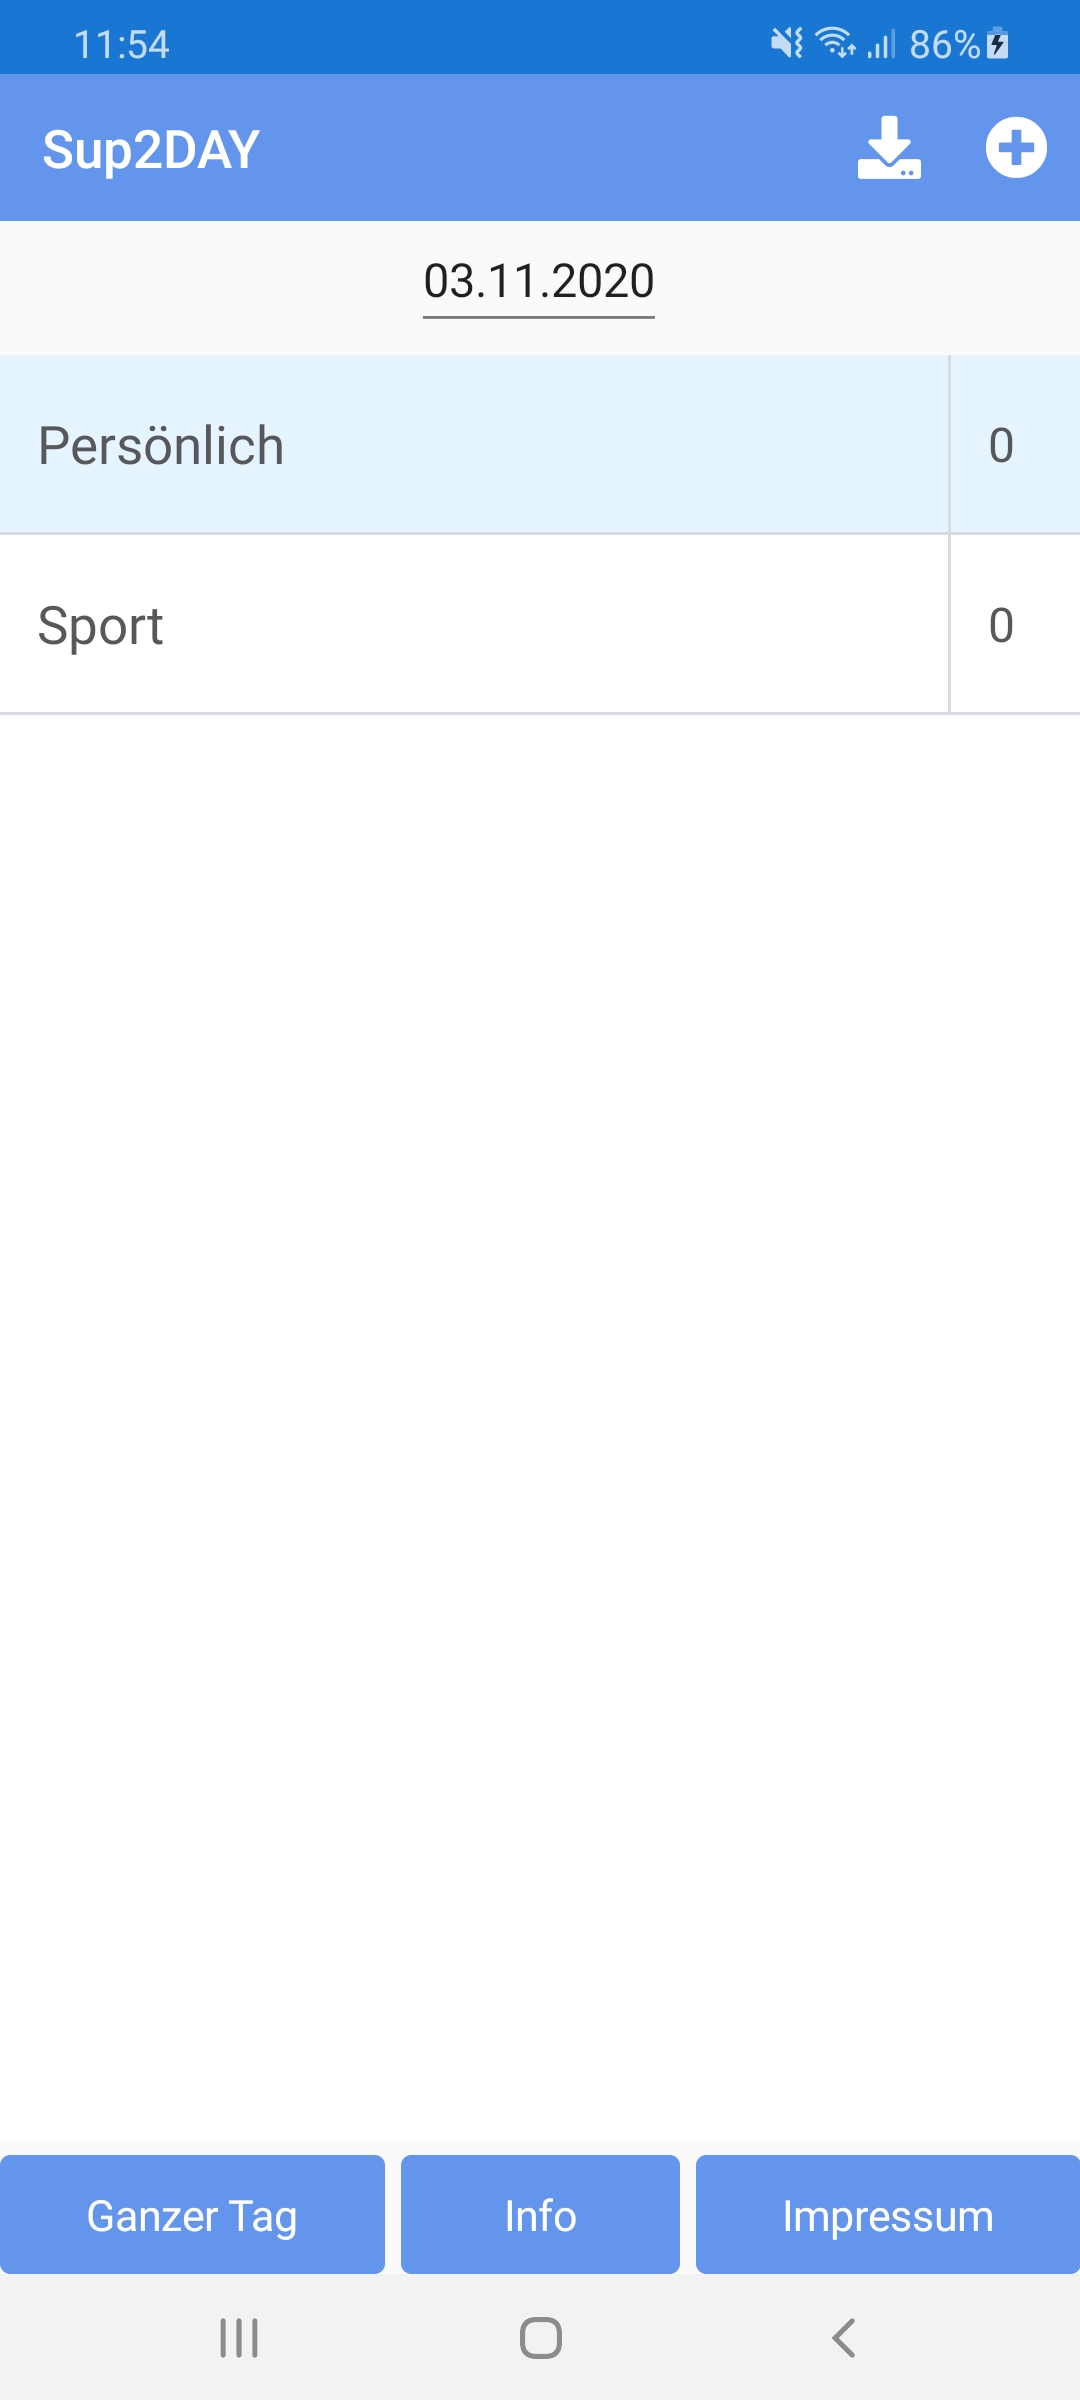Viewport: 1080px width, 2400px height.
Task: Open the Impressum page
Action: click(x=888, y=2215)
